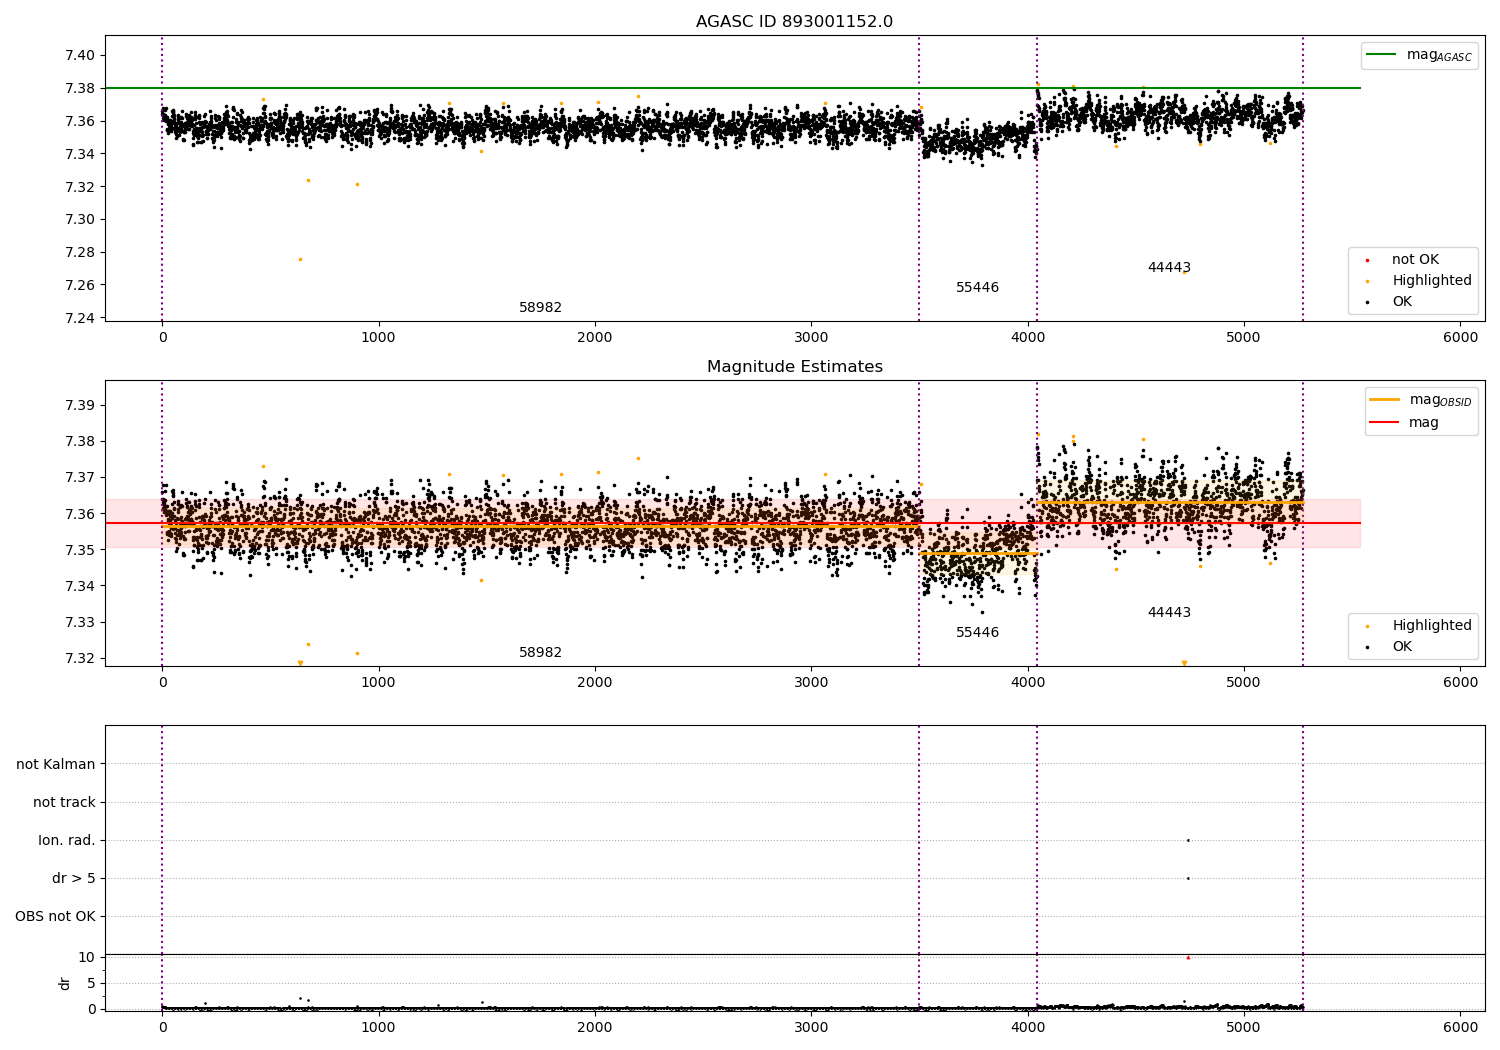Click the 1000 x-tick under the Magnitude Estimates plot
The width and height of the screenshot is (1500, 1050).
pos(379,683)
